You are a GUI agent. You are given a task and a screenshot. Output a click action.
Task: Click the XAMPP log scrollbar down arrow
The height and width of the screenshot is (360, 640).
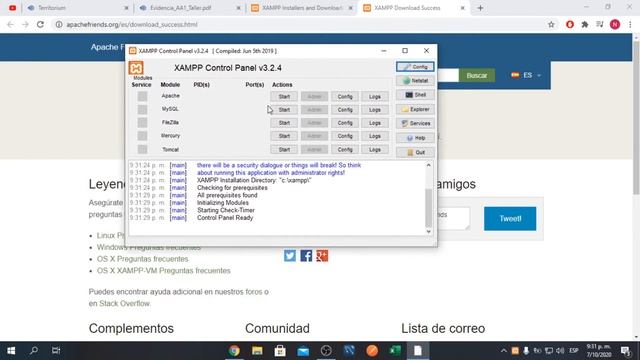[x=428, y=231]
